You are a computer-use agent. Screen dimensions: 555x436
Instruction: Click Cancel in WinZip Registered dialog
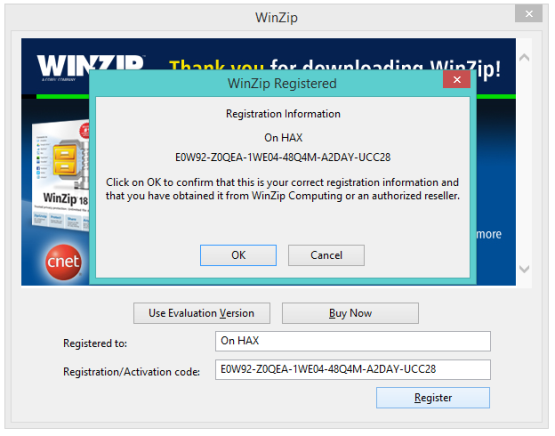click(x=326, y=255)
